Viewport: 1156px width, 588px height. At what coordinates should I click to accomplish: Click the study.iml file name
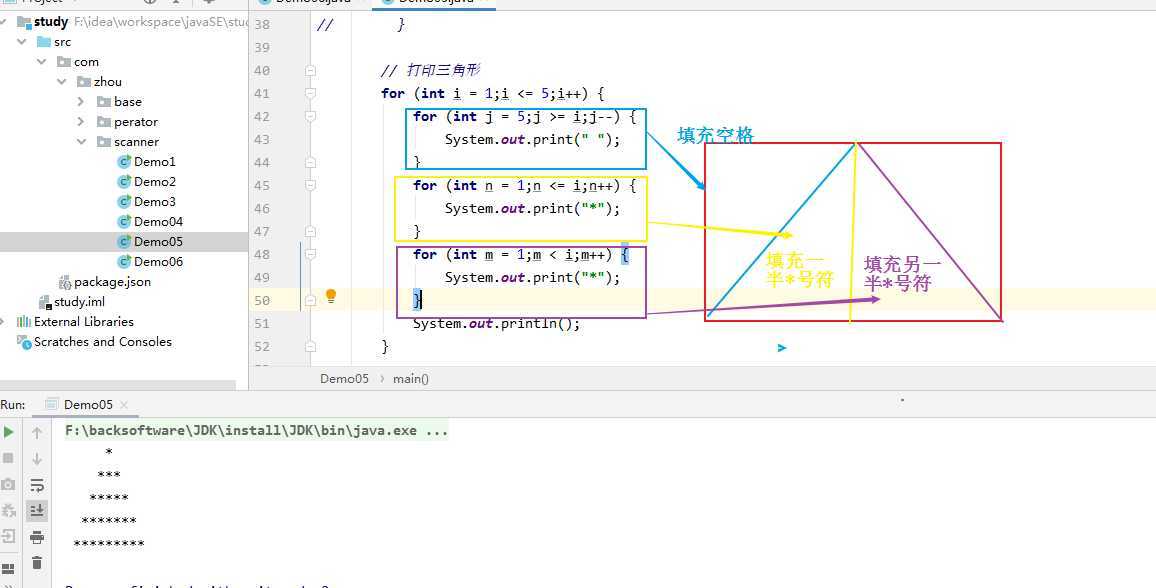80,302
